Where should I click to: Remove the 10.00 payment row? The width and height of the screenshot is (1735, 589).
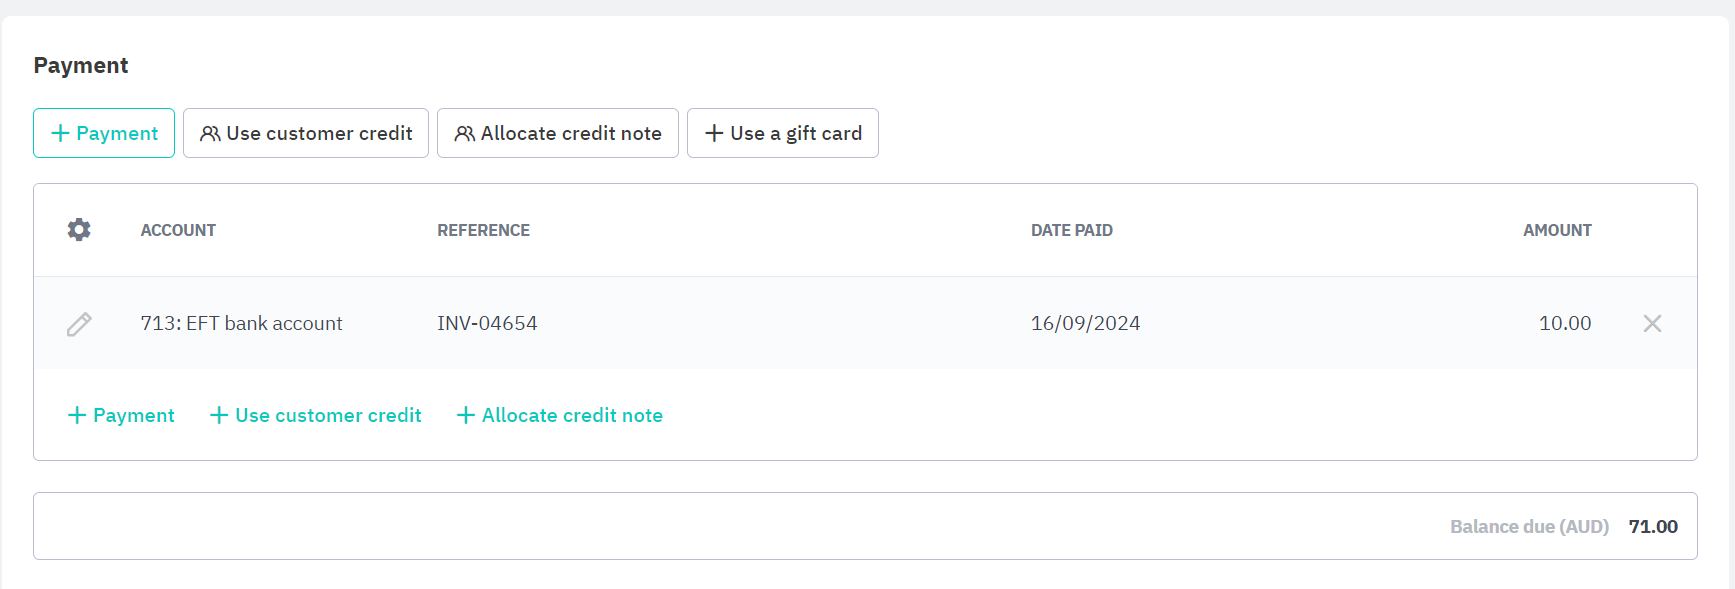pos(1652,323)
